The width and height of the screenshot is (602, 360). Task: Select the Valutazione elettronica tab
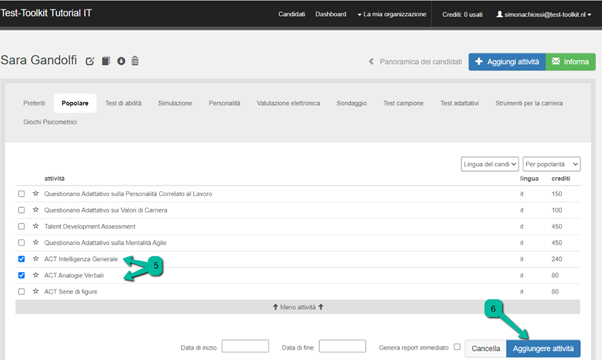(288, 103)
